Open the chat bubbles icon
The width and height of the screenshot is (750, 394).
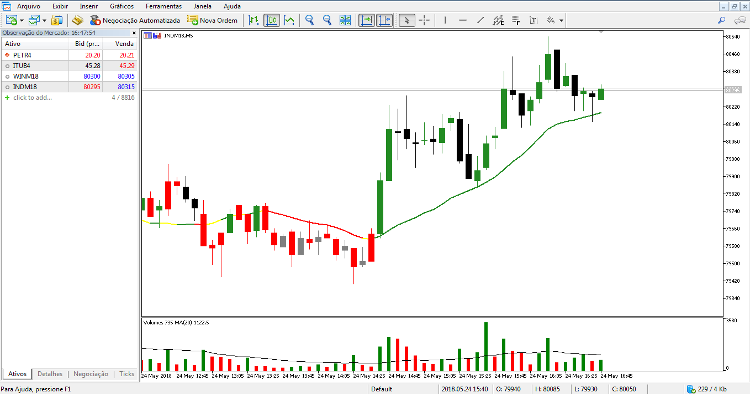(740, 20)
